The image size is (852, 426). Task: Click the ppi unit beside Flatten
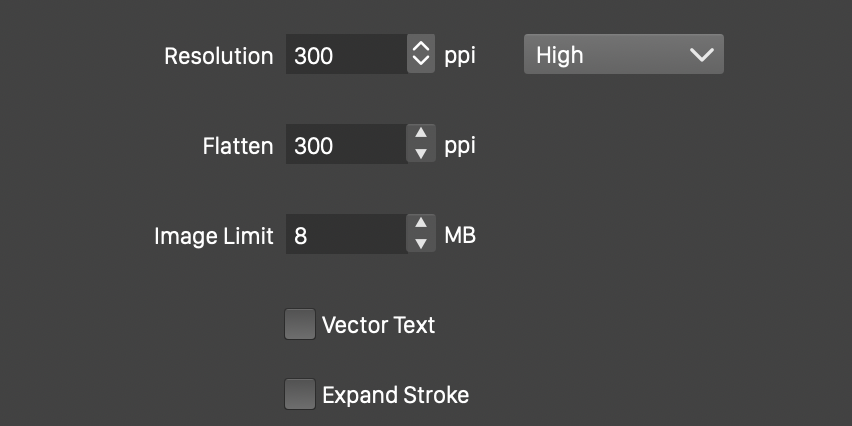[x=460, y=146]
